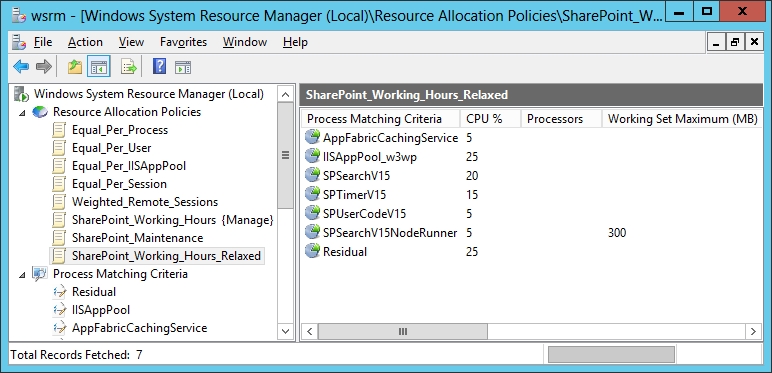772x373 pixels.
Task: Click the SharePoint_Working_Hours_Relaxed pane header
Action: 531,95
